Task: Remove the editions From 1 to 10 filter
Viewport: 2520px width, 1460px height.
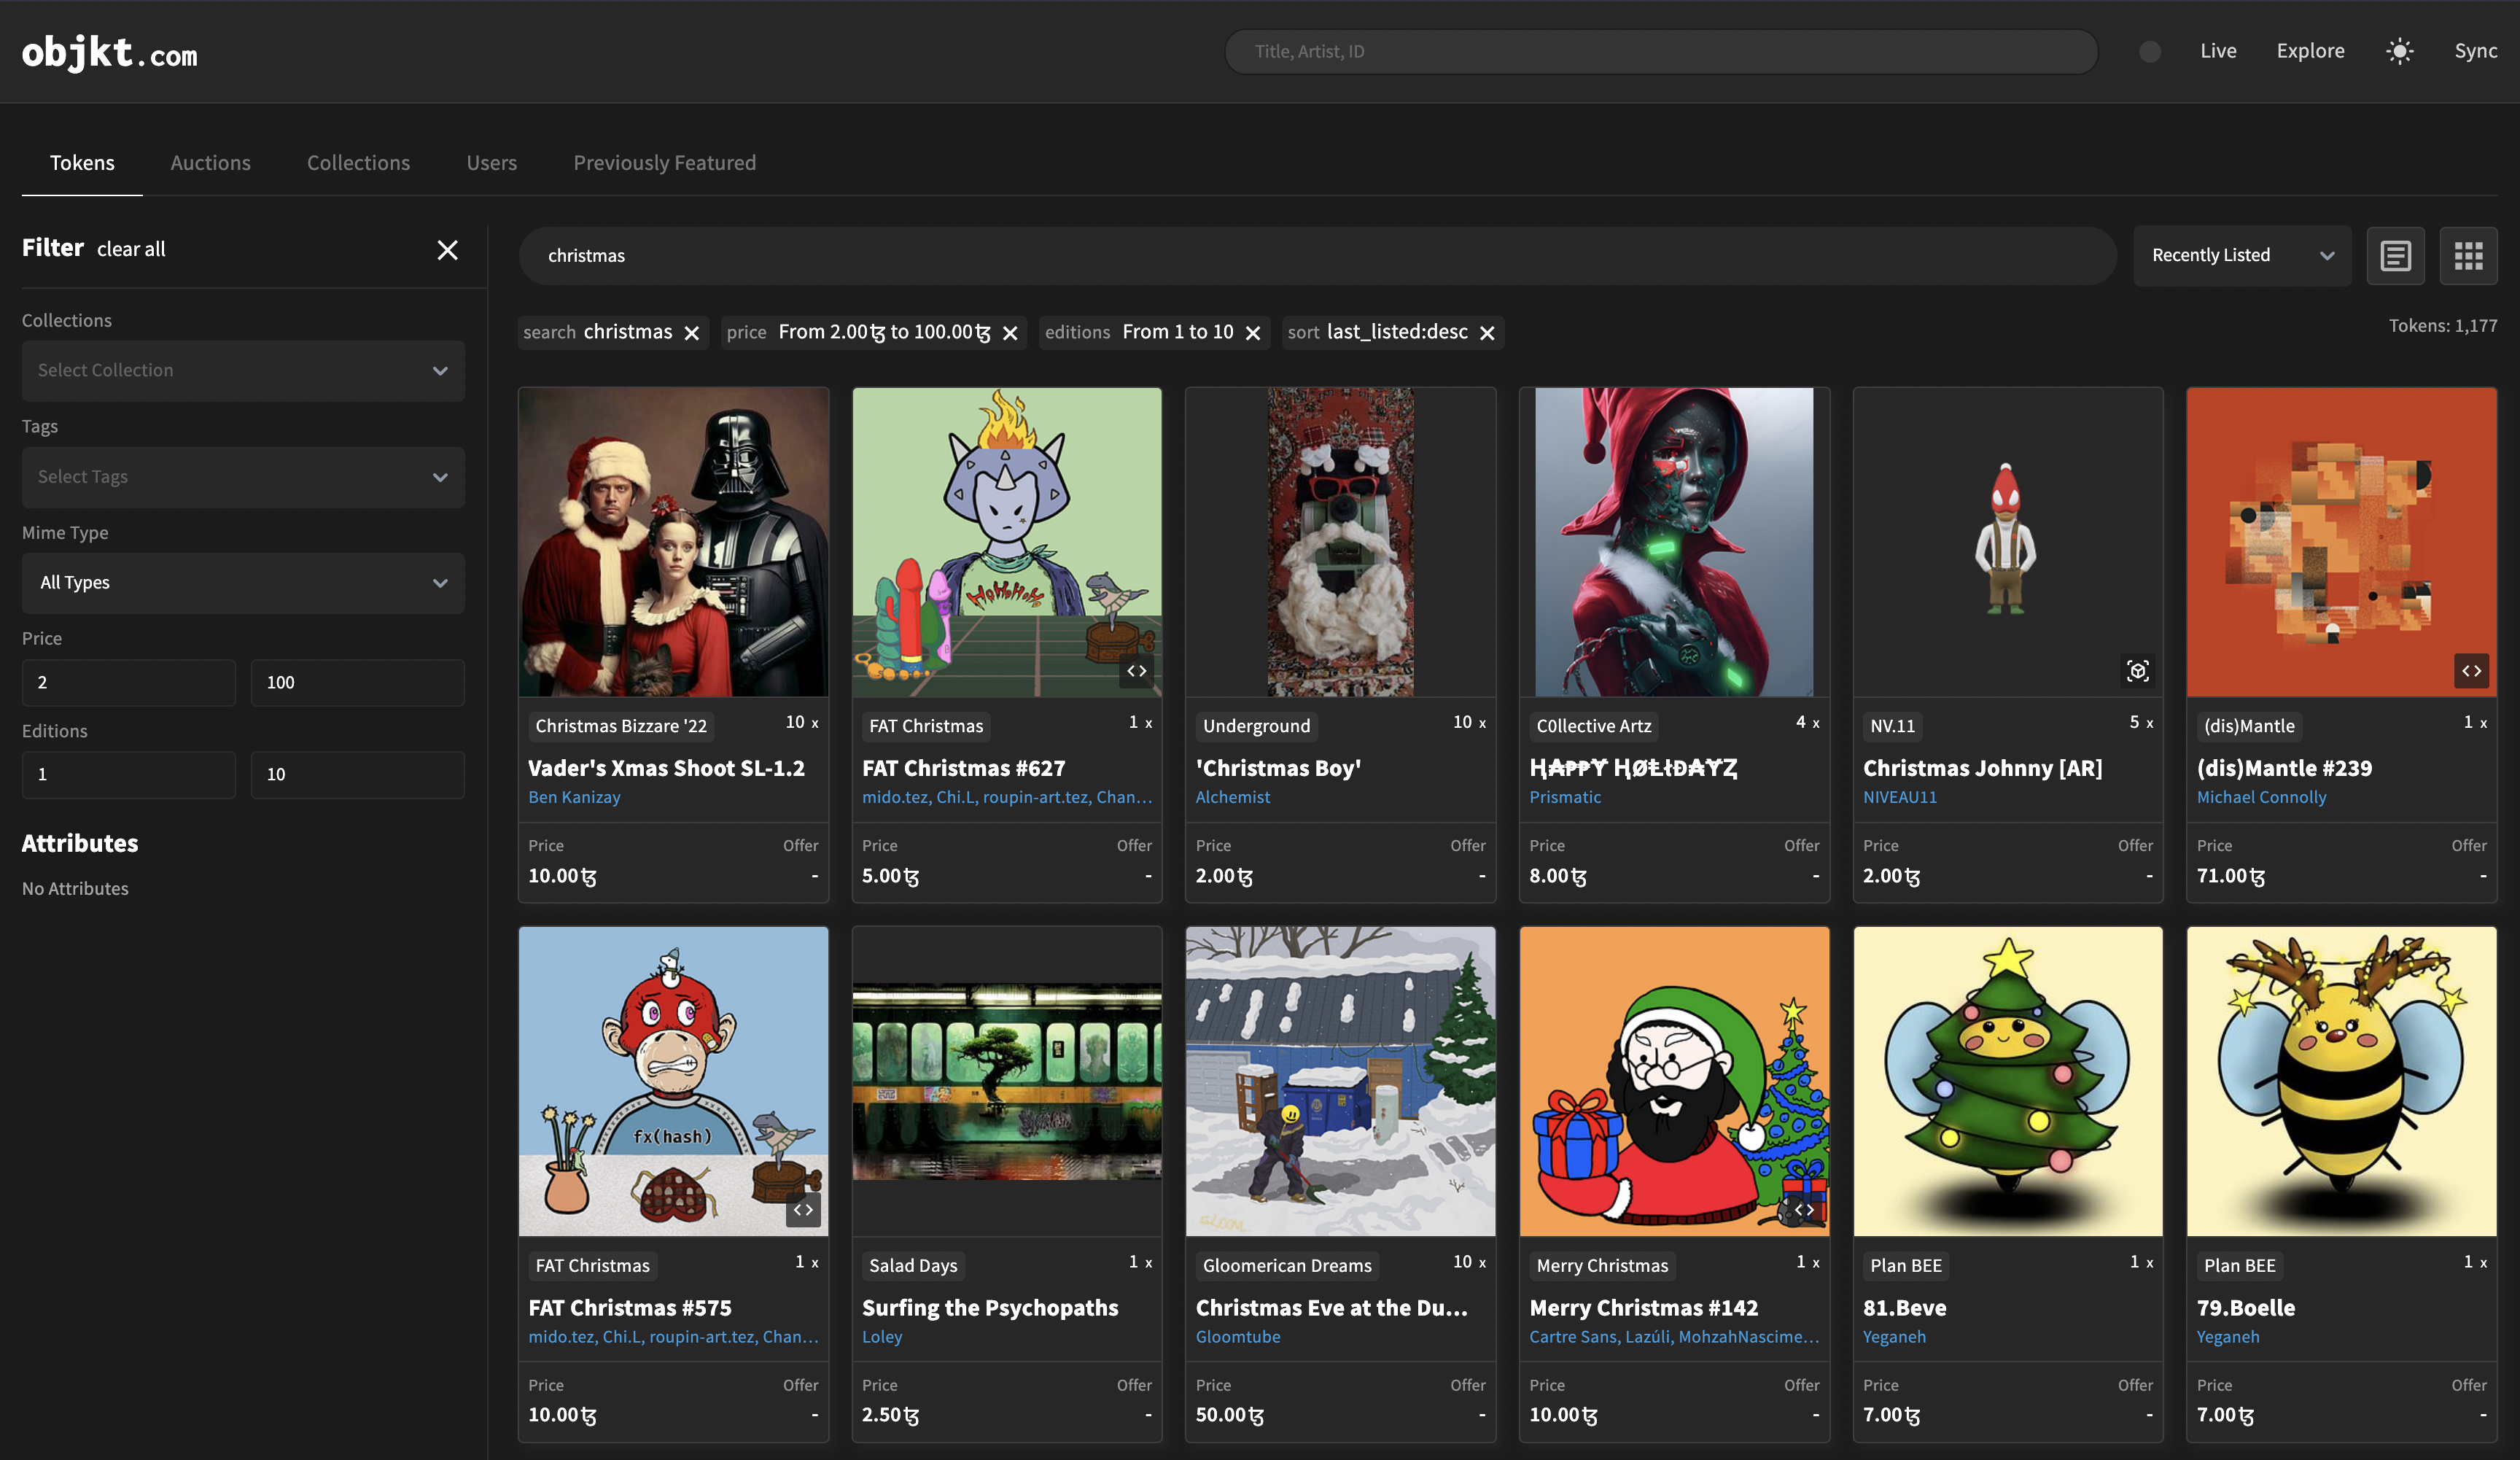Action: tap(1254, 332)
